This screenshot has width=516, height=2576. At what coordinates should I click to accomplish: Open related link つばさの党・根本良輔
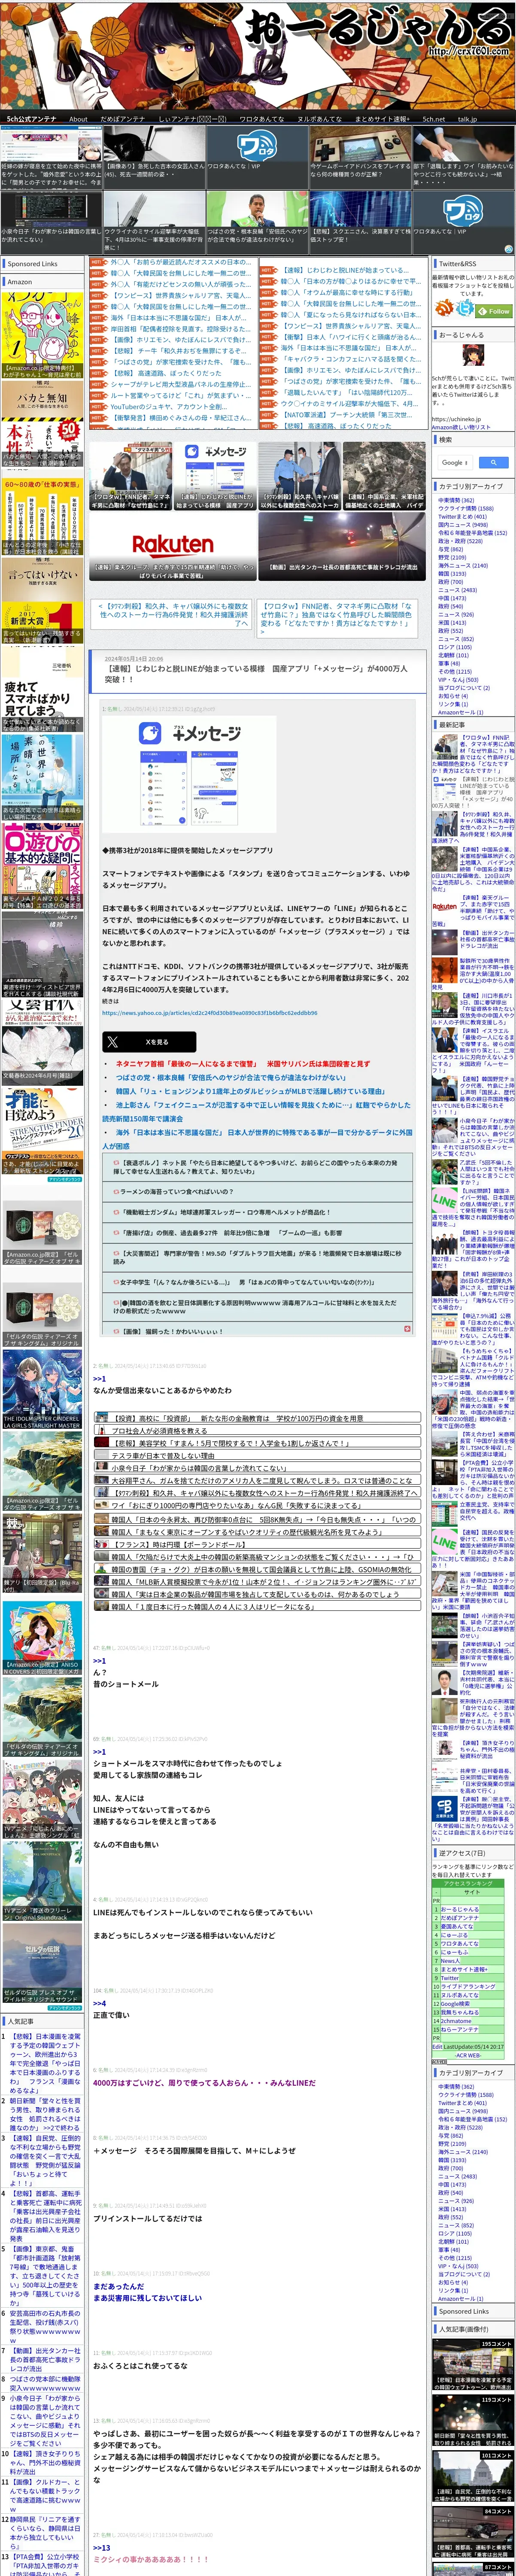pos(230,1078)
